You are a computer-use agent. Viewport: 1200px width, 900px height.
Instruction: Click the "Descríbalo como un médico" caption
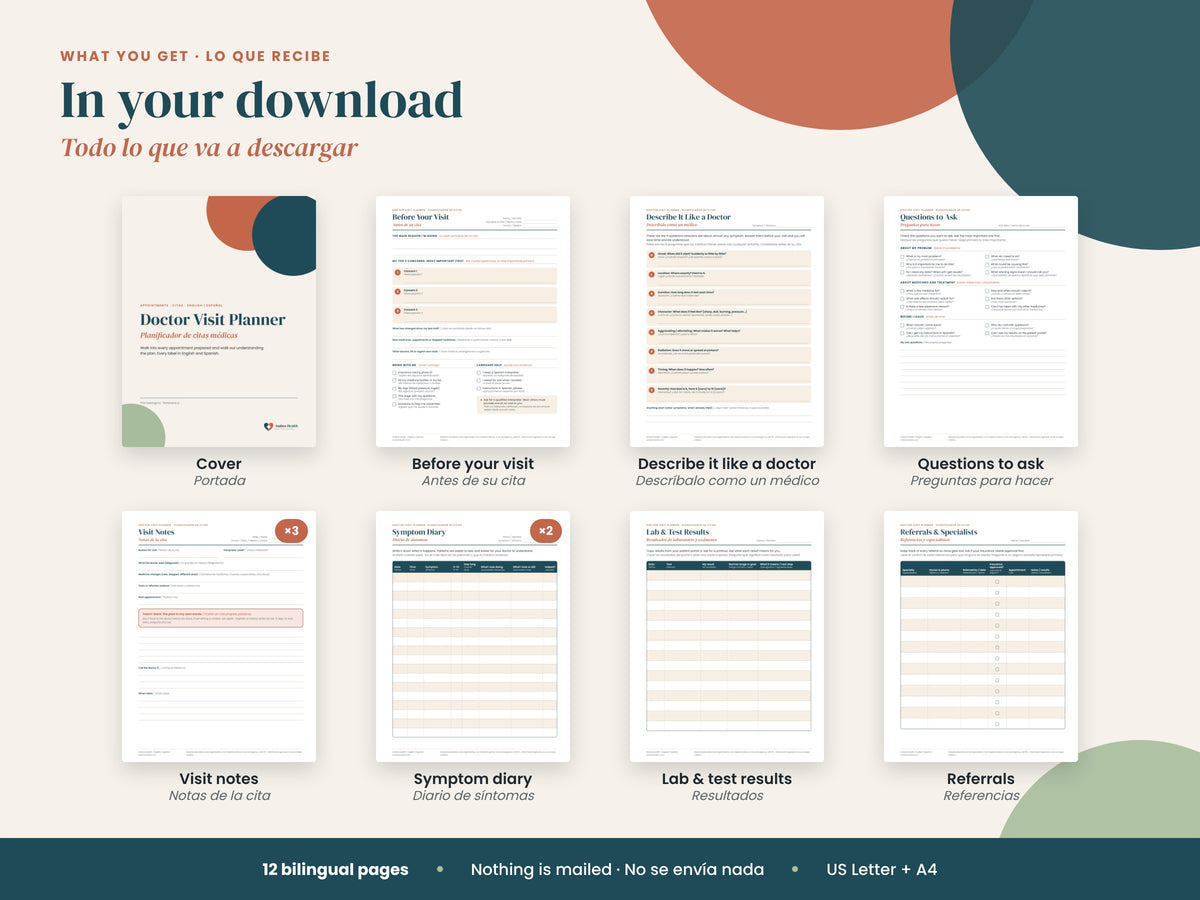(727, 481)
